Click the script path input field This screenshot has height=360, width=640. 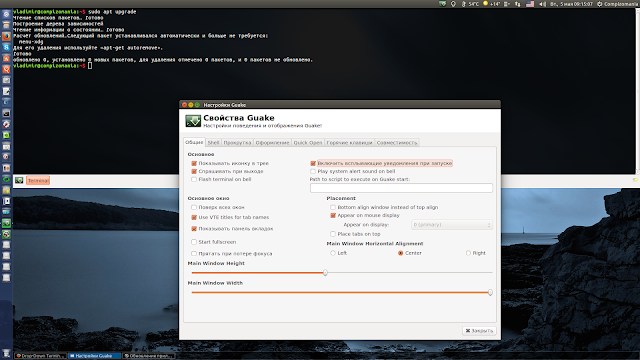401,188
